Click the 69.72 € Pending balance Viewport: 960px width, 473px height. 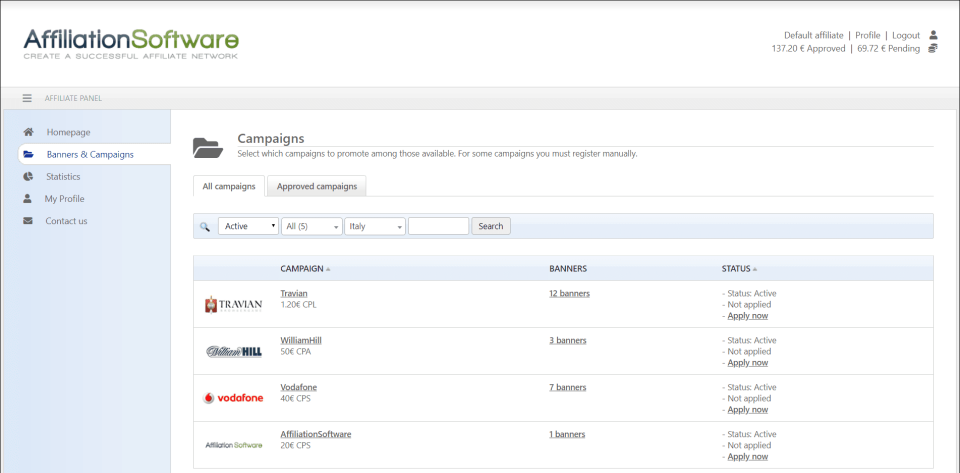click(x=888, y=48)
